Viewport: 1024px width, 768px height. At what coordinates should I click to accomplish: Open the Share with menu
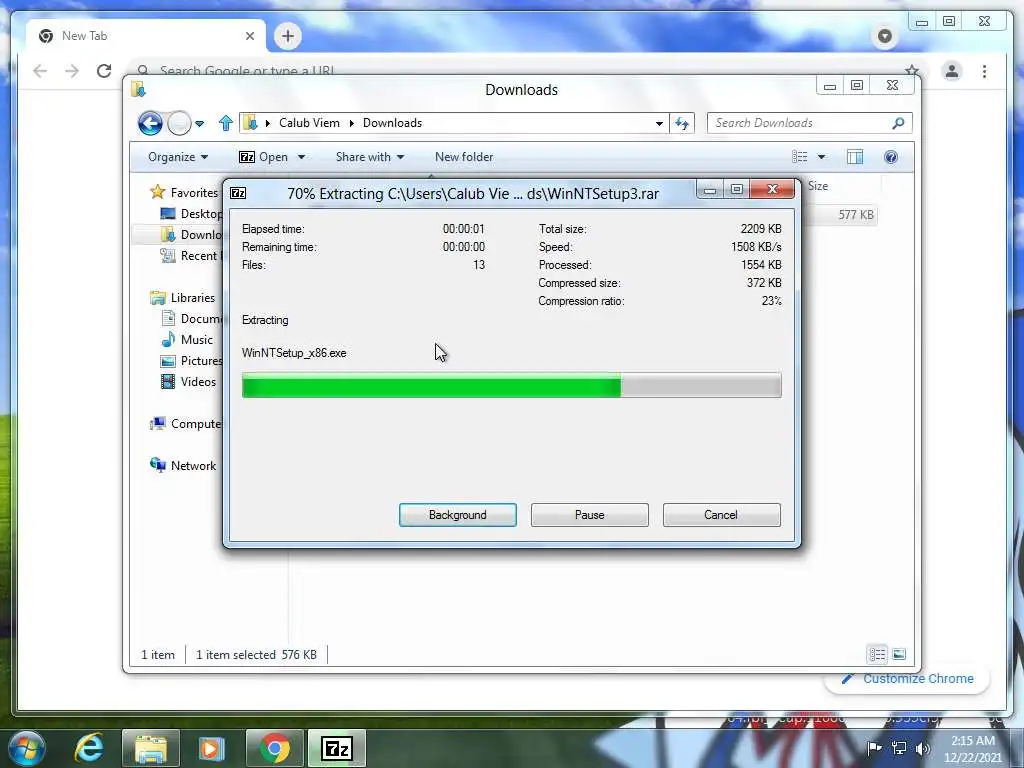click(x=370, y=157)
